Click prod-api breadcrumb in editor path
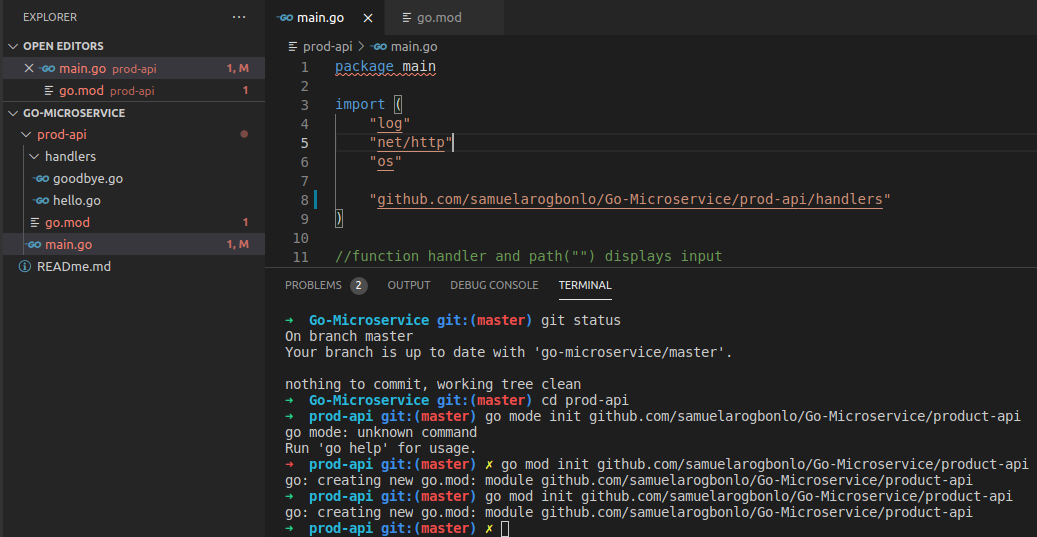This screenshot has height=537, width=1037. pyautogui.click(x=325, y=46)
